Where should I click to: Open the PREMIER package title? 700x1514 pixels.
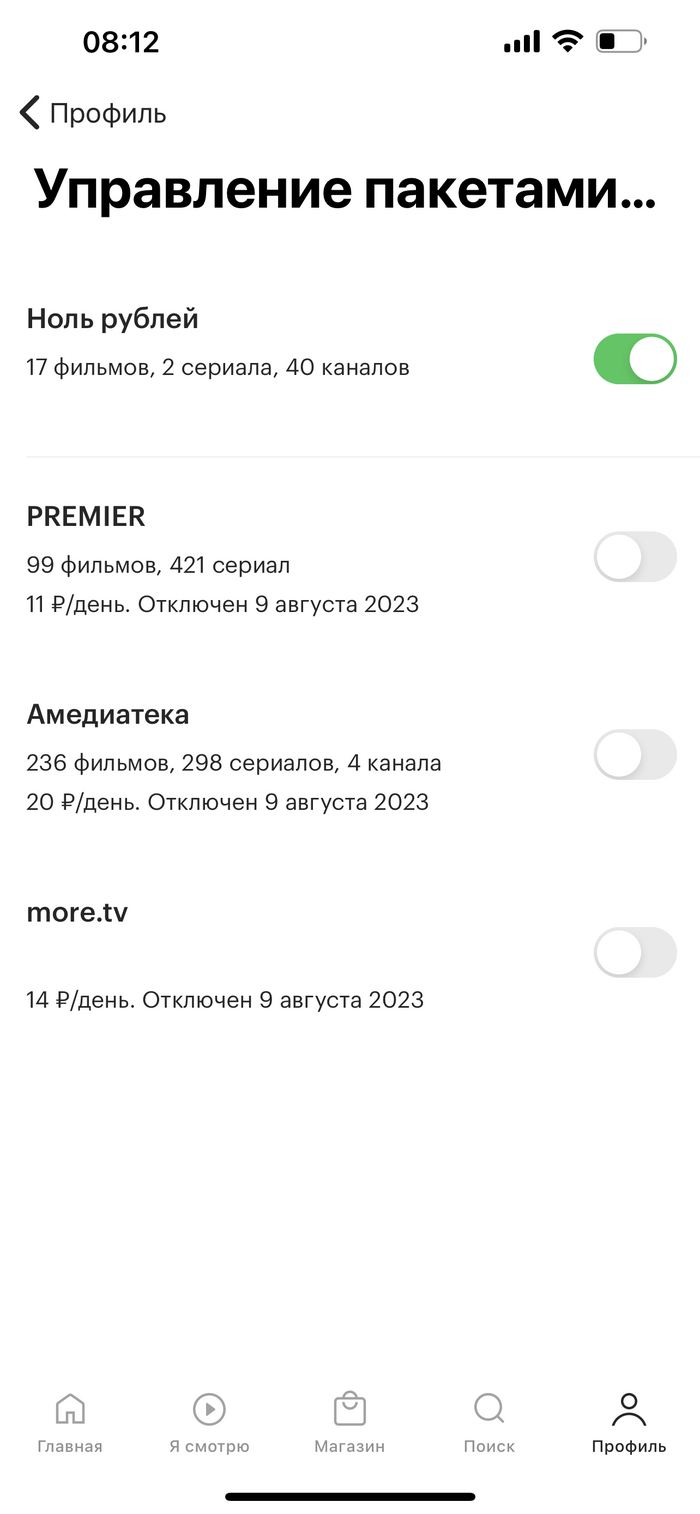coord(86,516)
